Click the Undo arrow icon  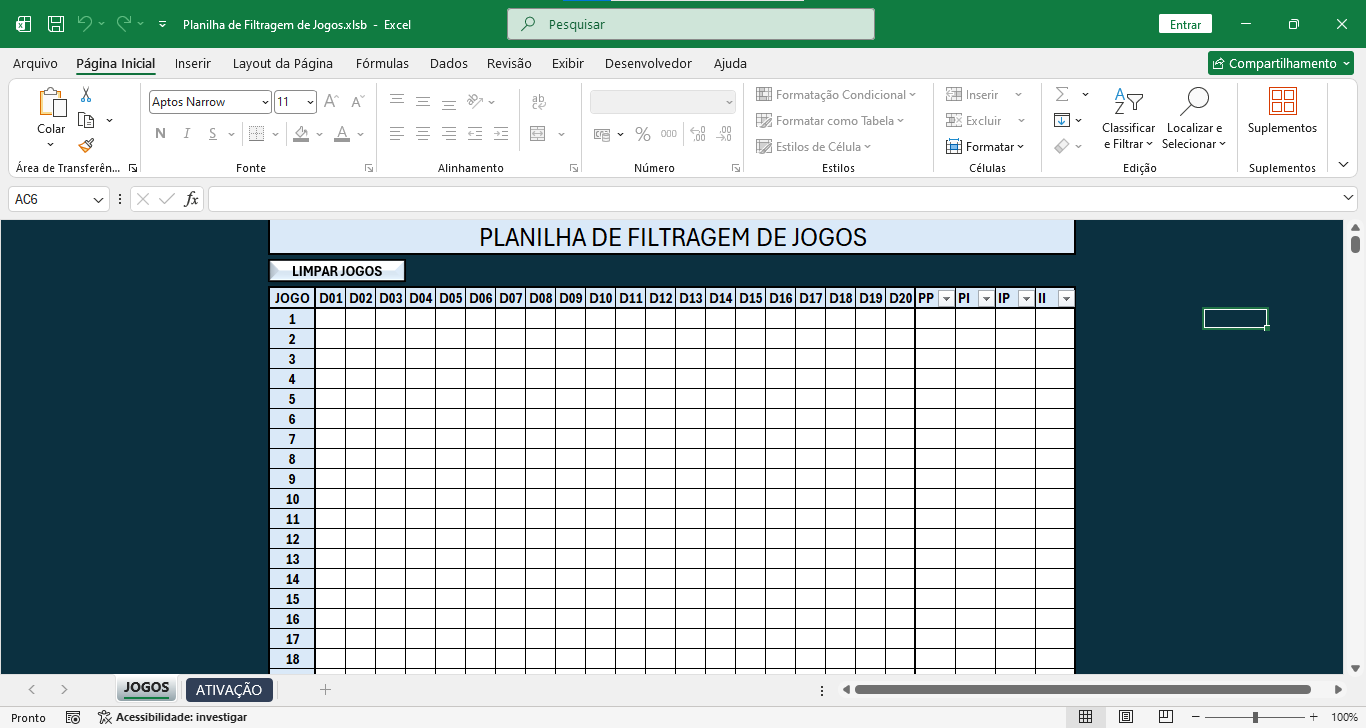pos(85,23)
